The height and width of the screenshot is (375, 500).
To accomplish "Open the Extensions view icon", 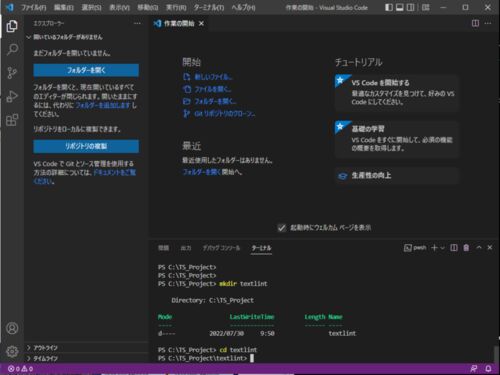I will click(x=12, y=120).
